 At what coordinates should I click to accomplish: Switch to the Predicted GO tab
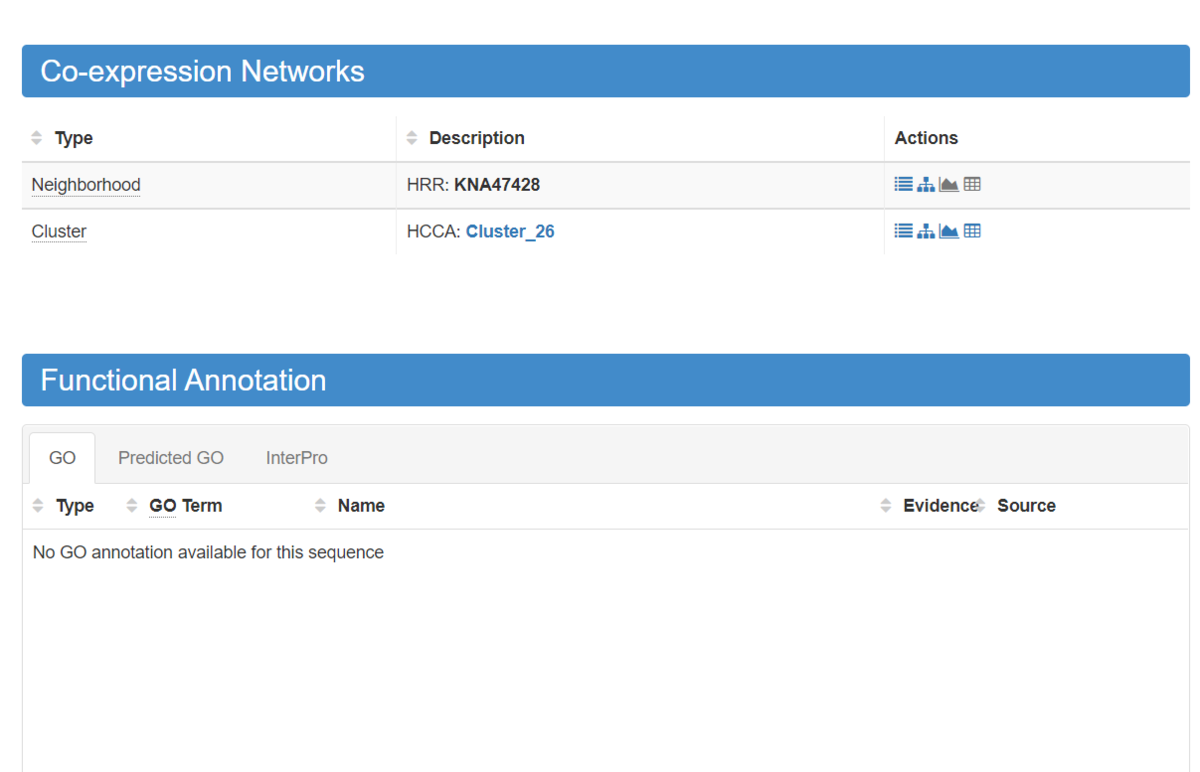tap(171, 458)
